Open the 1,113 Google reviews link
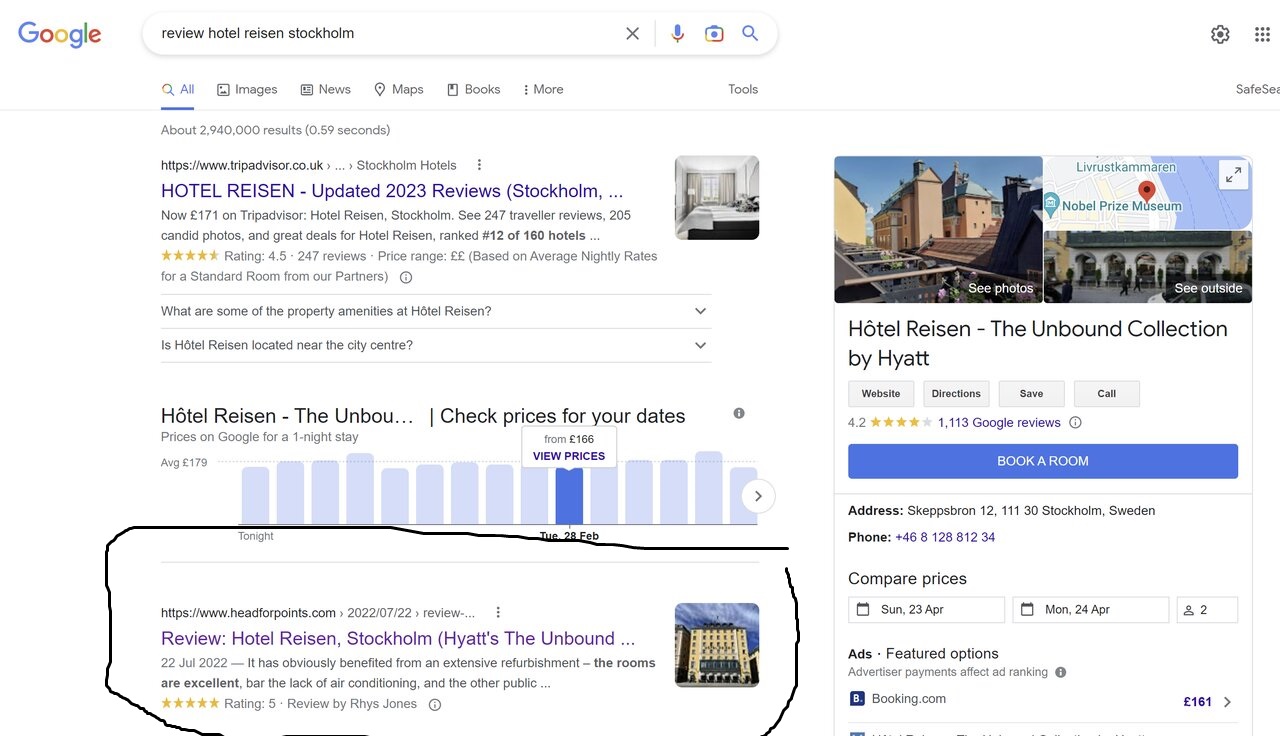The height and width of the screenshot is (736, 1280). pos(999,423)
